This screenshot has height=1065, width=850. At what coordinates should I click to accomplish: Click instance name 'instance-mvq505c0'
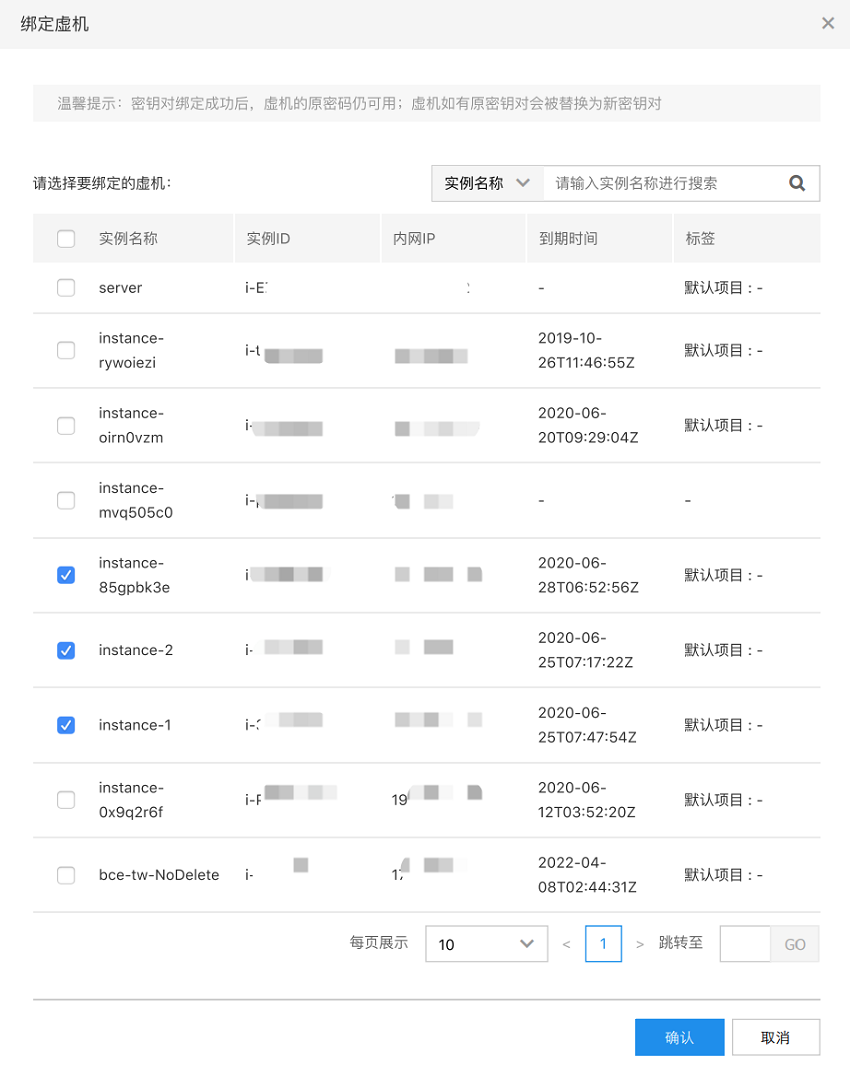[136, 501]
